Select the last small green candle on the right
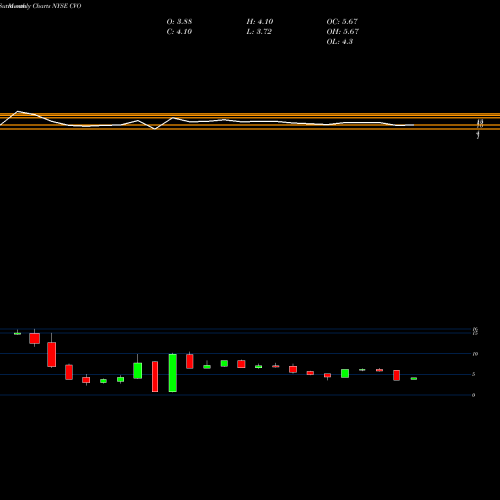Screen dimensions: 500x500 coord(414,379)
